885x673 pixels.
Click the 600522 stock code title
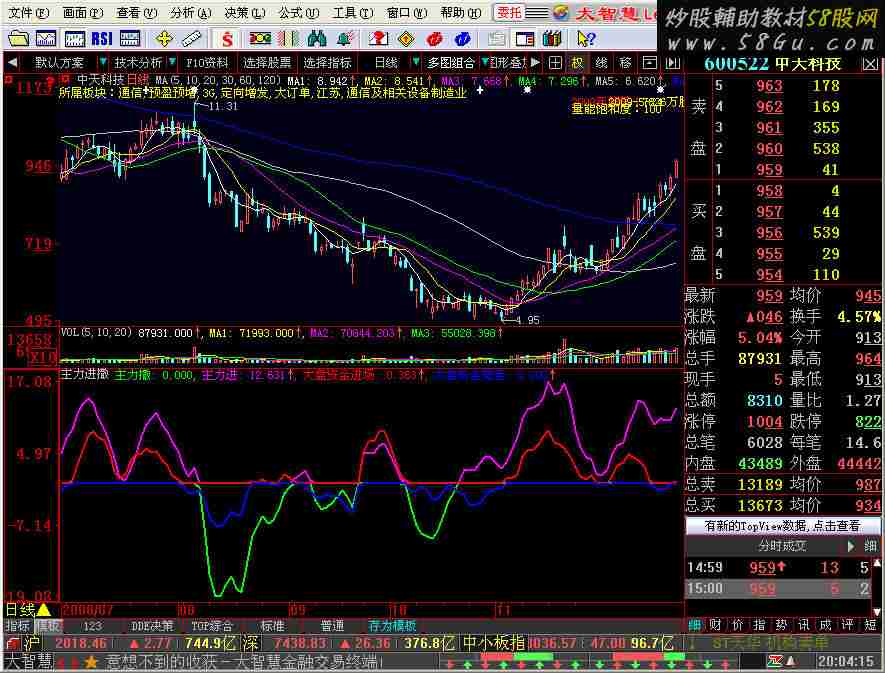[x=737, y=64]
